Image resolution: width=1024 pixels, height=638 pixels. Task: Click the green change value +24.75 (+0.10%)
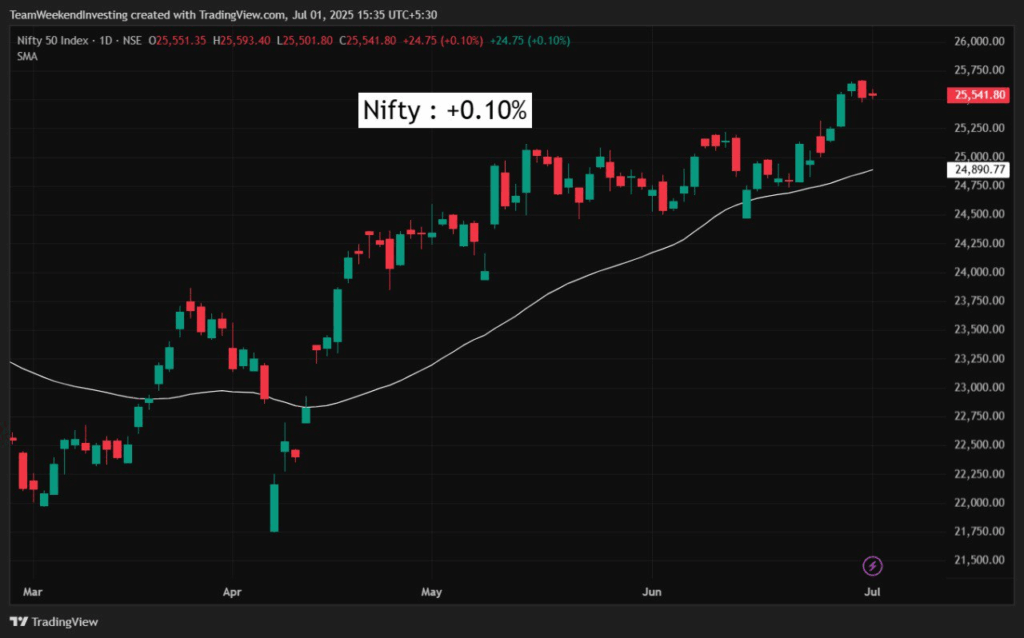[530, 40]
